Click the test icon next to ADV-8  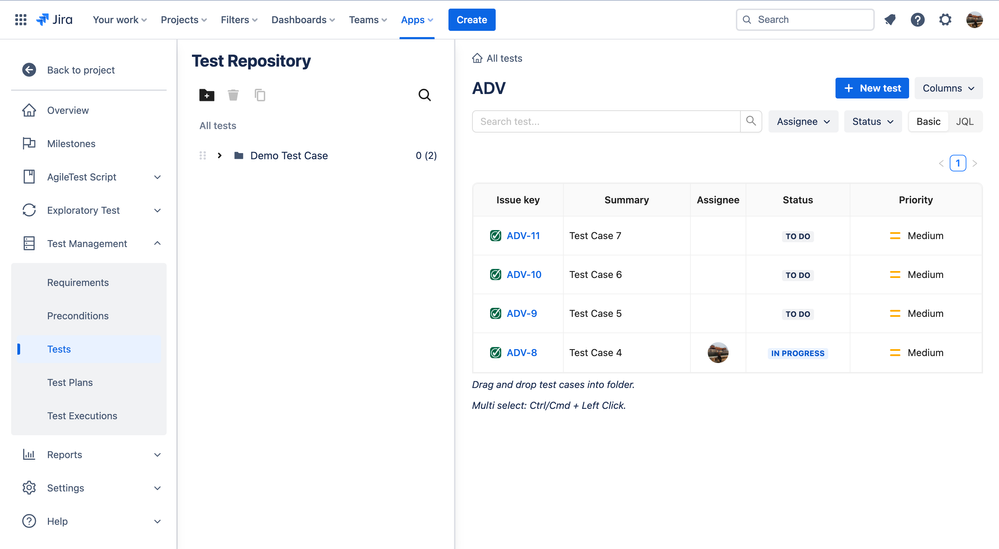click(495, 352)
